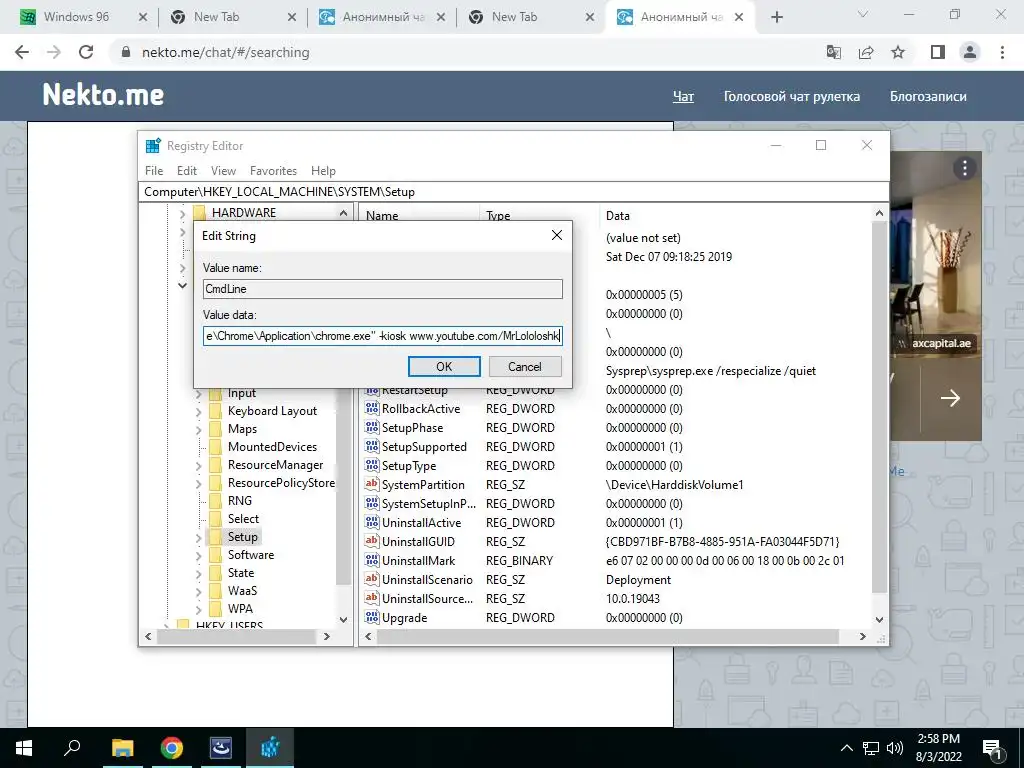Image resolution: width=1024 pixels, height=768 pixels.
Task: Click Chrome back navigation arrow
Action: [x=22, y=52]
